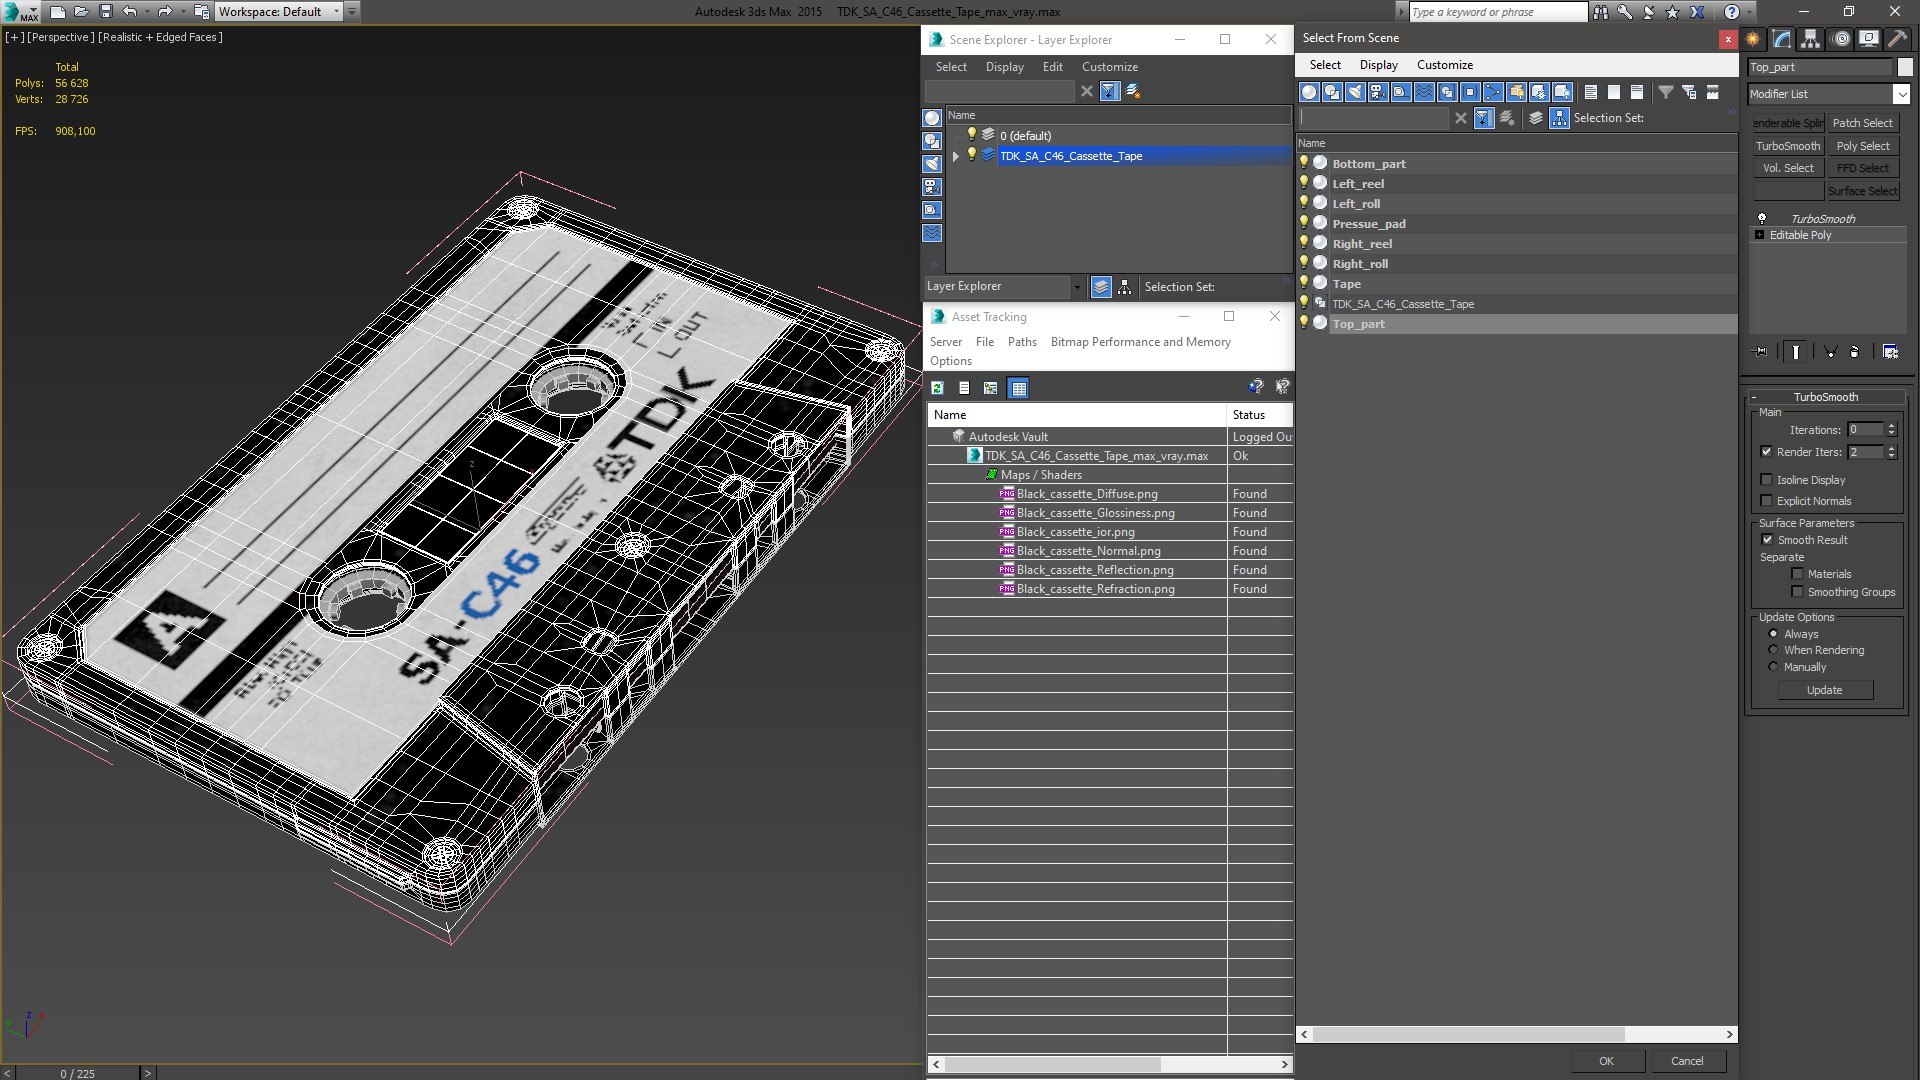Click OK in Select From Scene dialog
Viewport: 1920px width, 1080px height.
click(1606, 1061)
